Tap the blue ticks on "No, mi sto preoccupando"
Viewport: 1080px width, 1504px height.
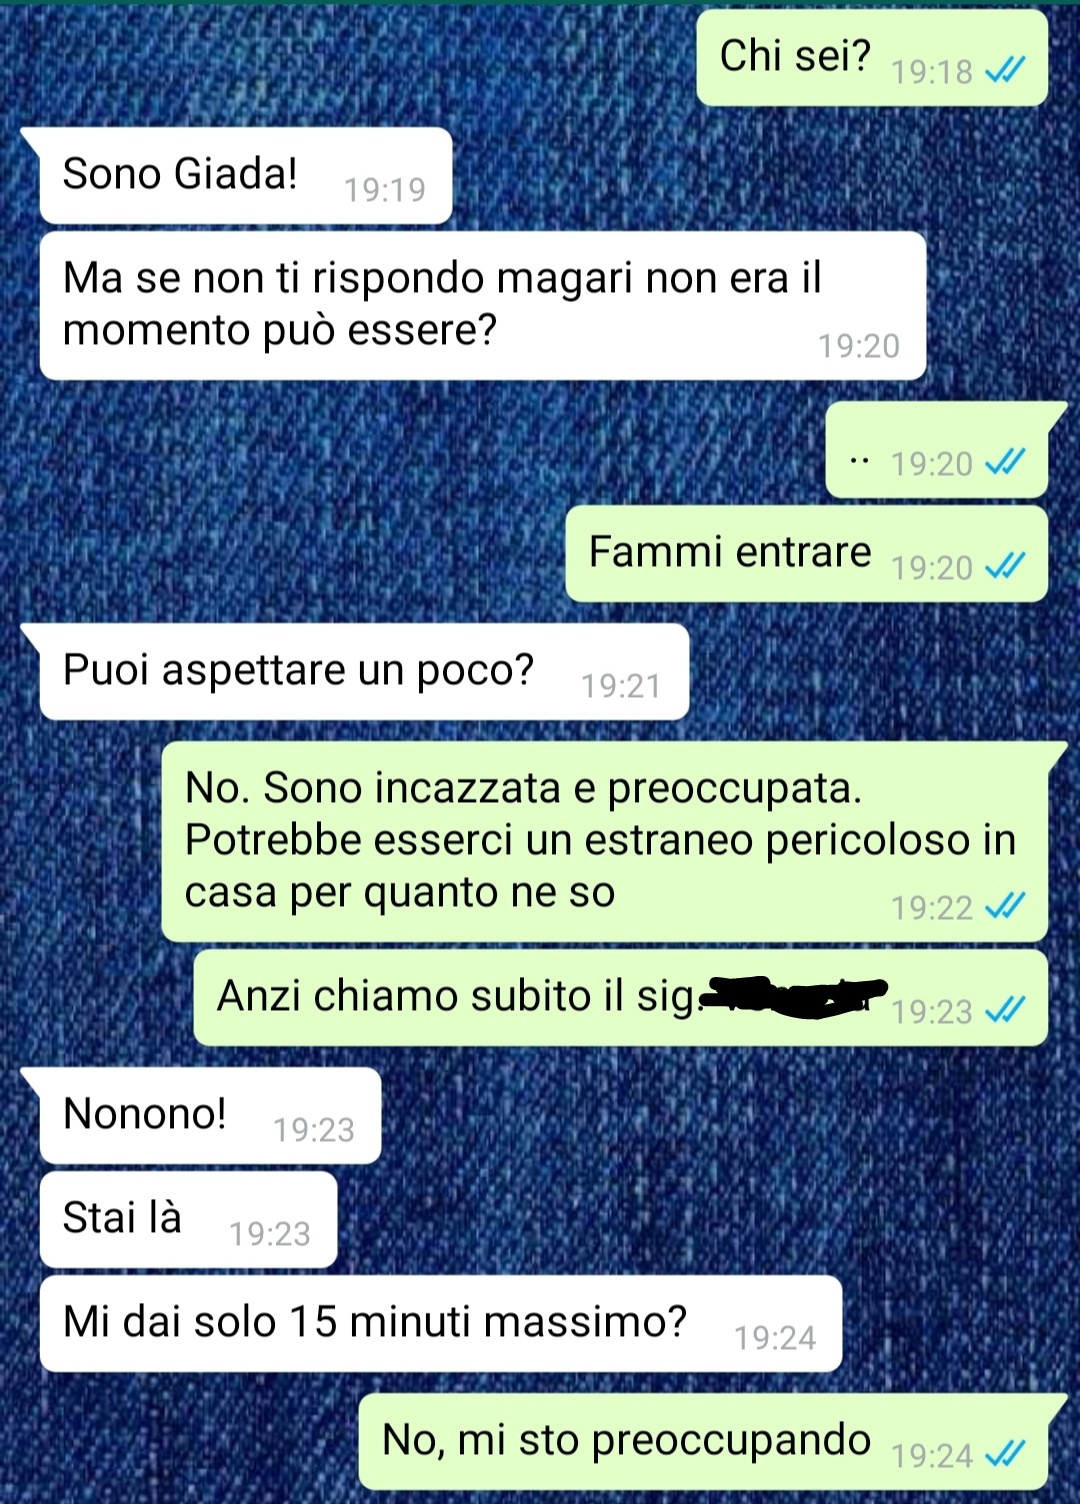(x=1005, y=1454)
